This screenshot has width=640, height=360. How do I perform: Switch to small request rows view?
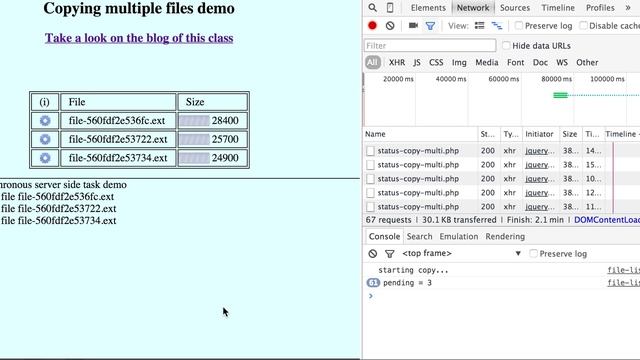497,26
